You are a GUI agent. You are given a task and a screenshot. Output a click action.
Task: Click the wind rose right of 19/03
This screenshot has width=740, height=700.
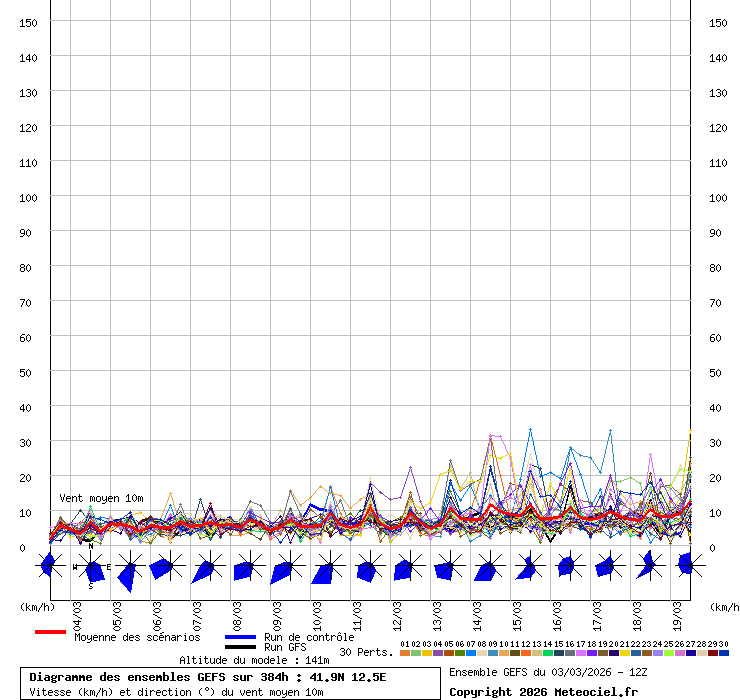pos(686,565)
